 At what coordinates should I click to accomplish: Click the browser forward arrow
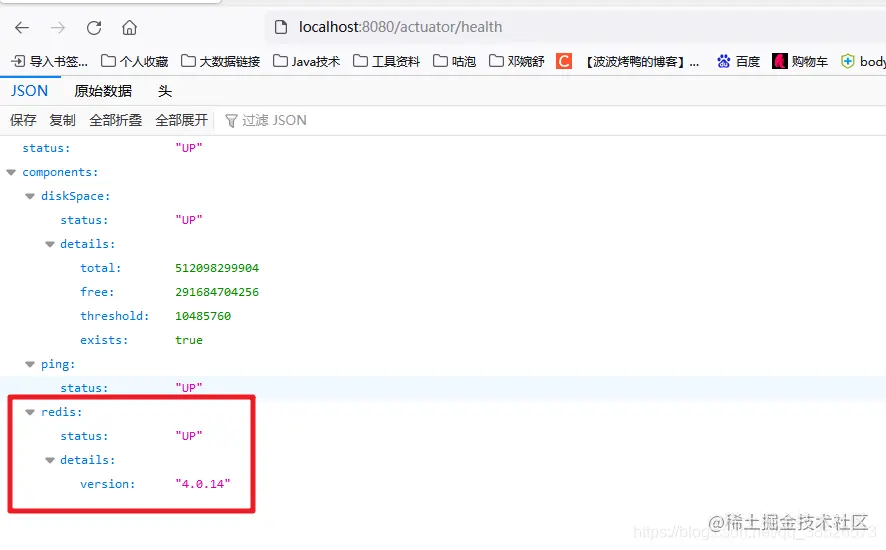click(x=58, y=27)
